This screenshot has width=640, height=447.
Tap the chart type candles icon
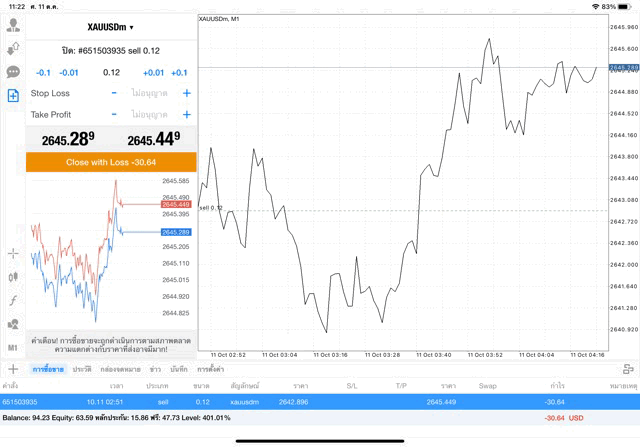[x=13, y=276]
